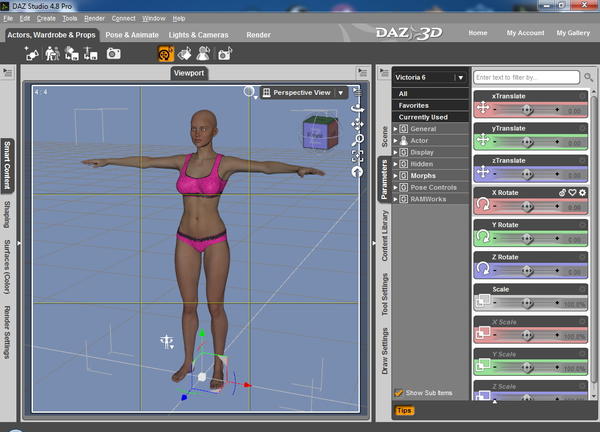Select the All properties filter

click(x=431, y=94)
